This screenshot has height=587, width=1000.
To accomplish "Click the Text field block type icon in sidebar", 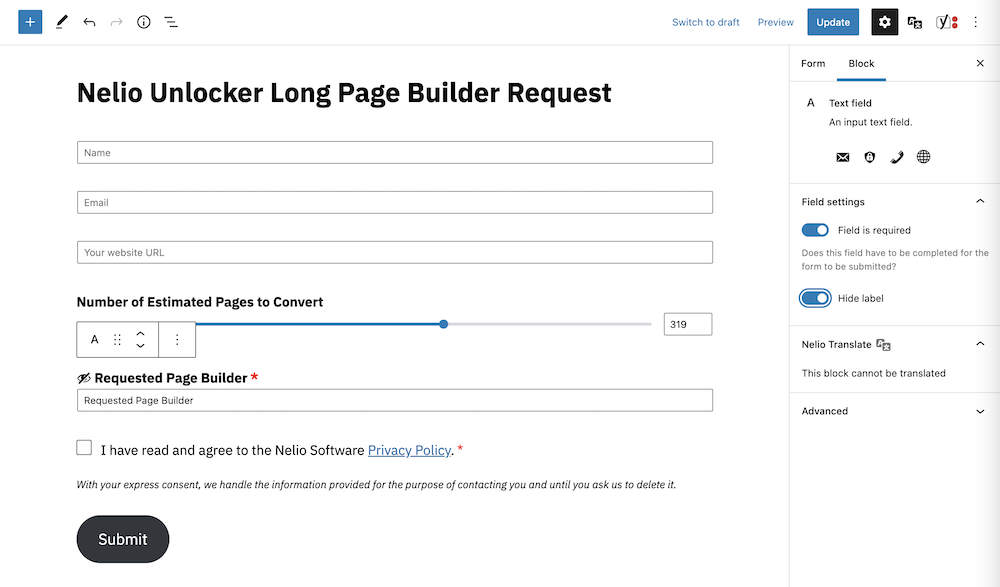I will tap(811, 103).
